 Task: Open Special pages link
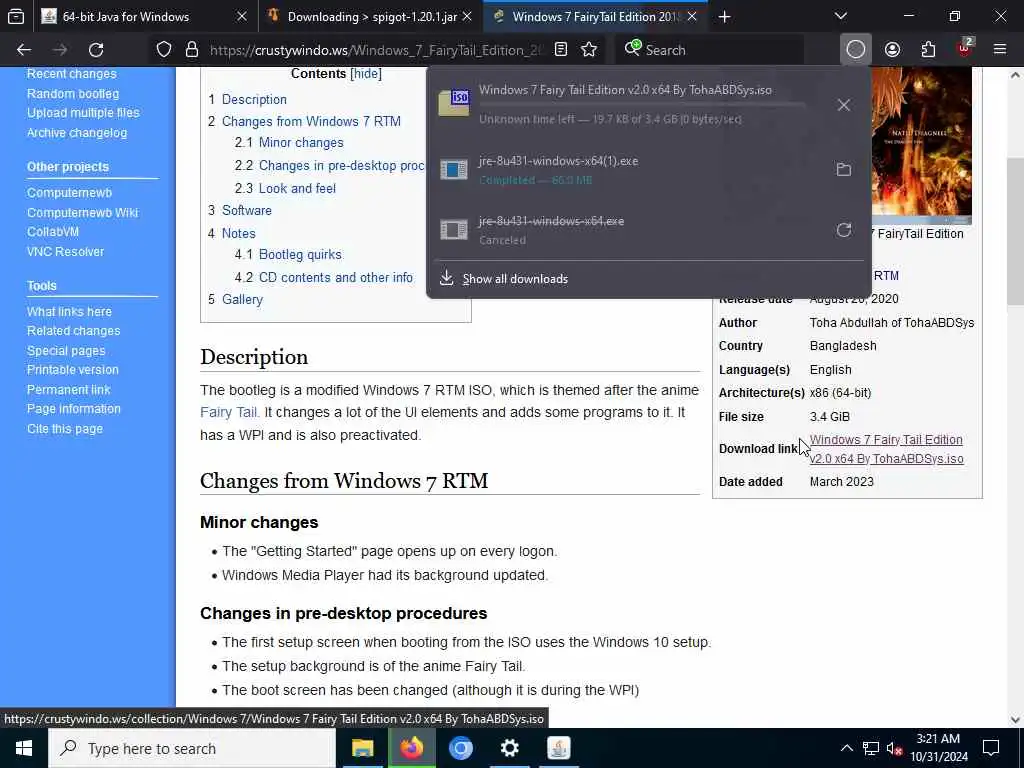tap(66, 351)
